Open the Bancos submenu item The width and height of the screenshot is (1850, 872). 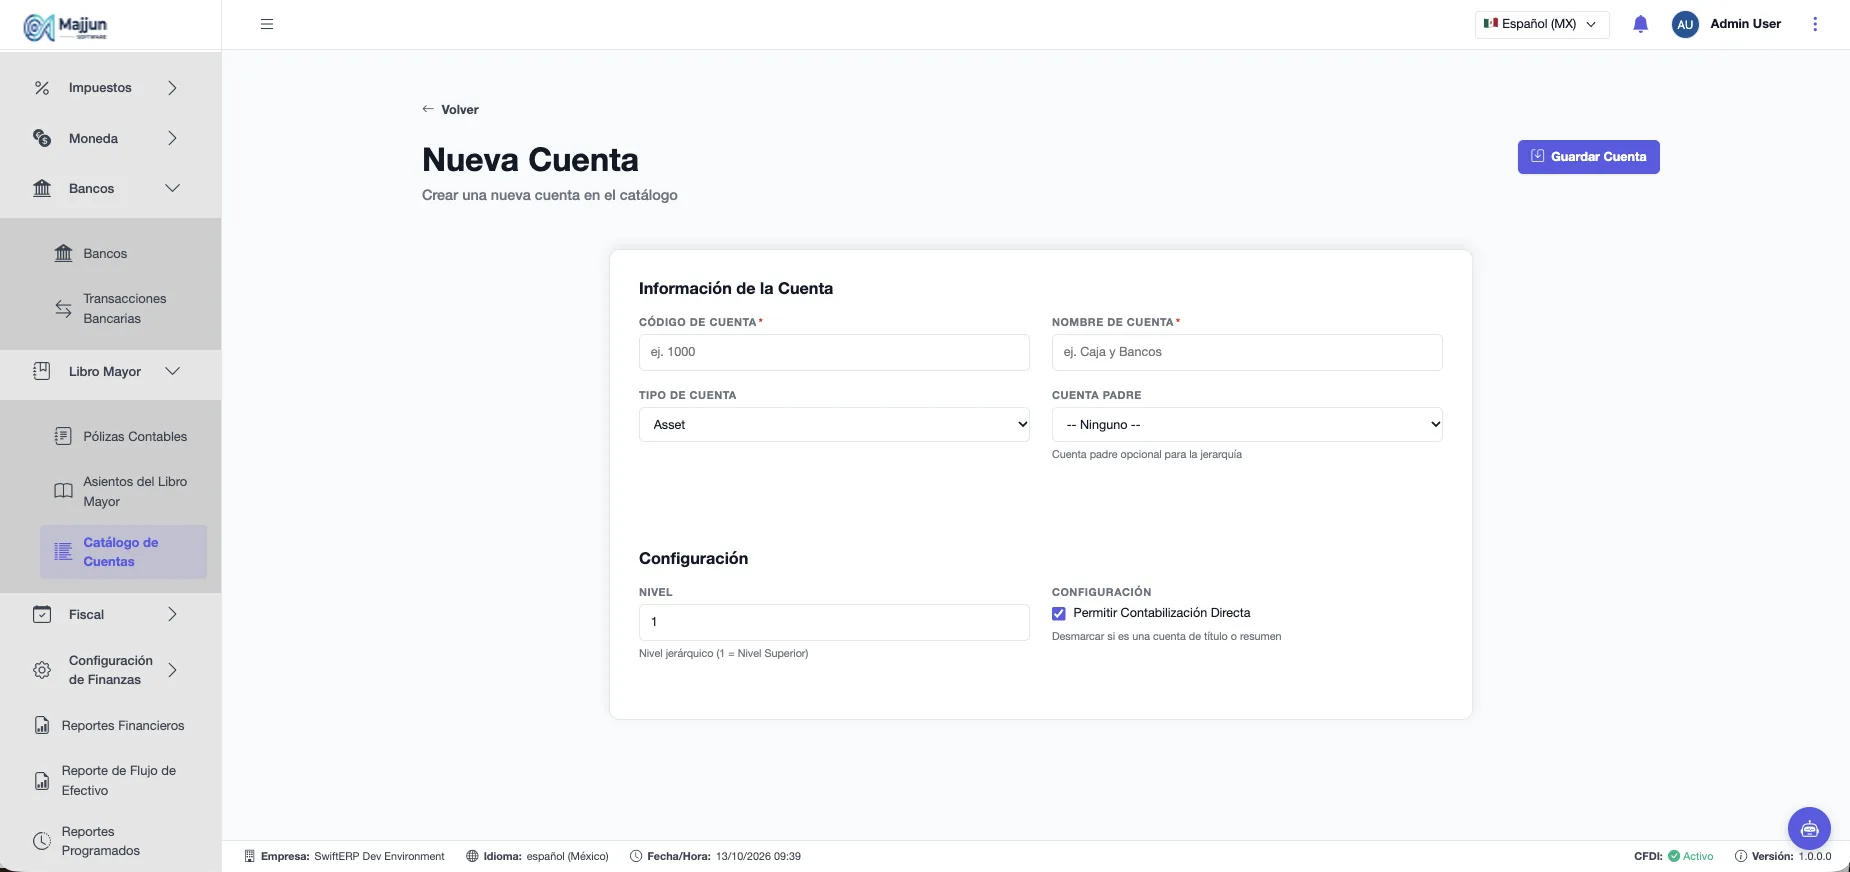pyautogui.click(x=123, y=254)
